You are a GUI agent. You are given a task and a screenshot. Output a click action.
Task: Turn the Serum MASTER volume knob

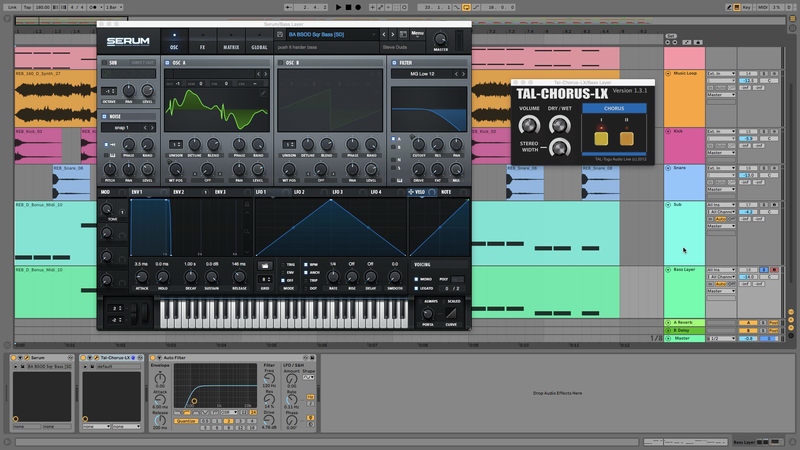pos(440,39)
